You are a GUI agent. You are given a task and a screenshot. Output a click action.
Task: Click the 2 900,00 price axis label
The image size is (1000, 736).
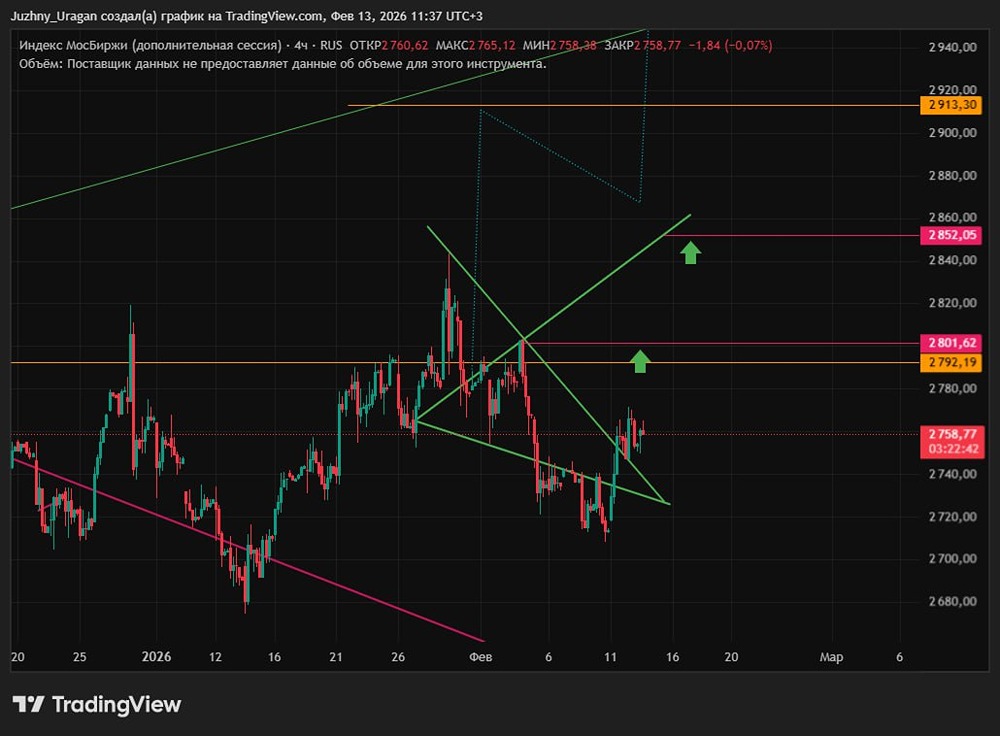click(952, 133)
